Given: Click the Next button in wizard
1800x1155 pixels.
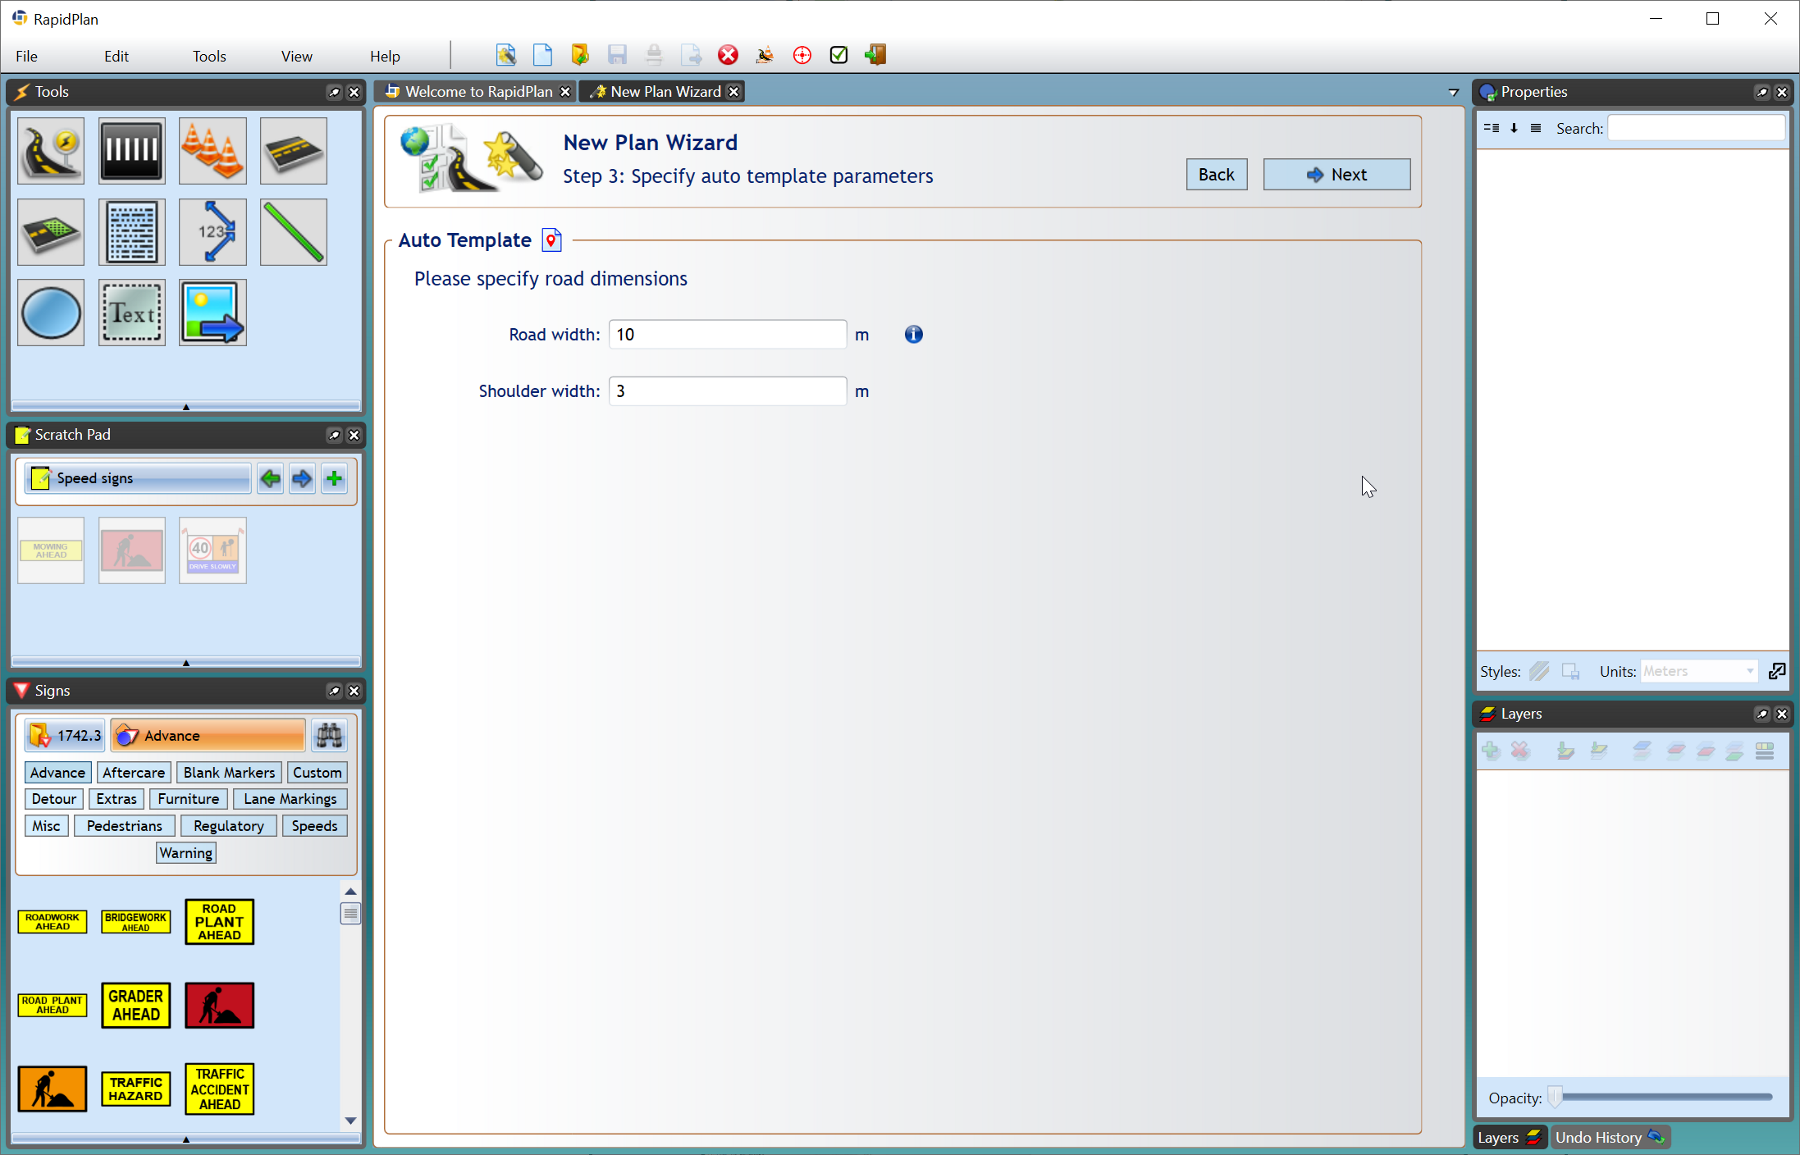Looking at the screenshot, I should click(1337, 174).
